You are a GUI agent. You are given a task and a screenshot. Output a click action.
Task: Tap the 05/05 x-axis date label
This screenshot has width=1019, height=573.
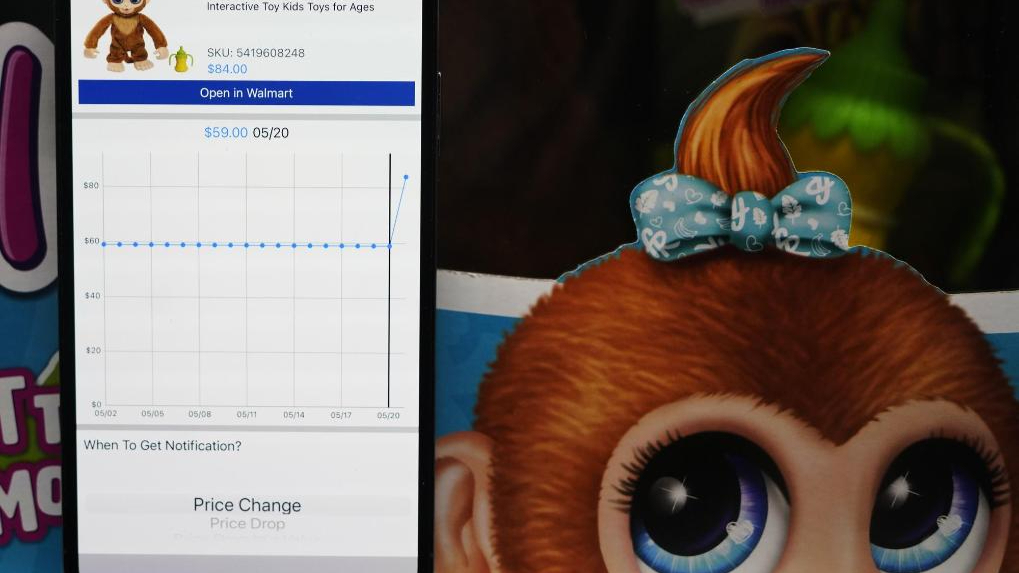153,414
